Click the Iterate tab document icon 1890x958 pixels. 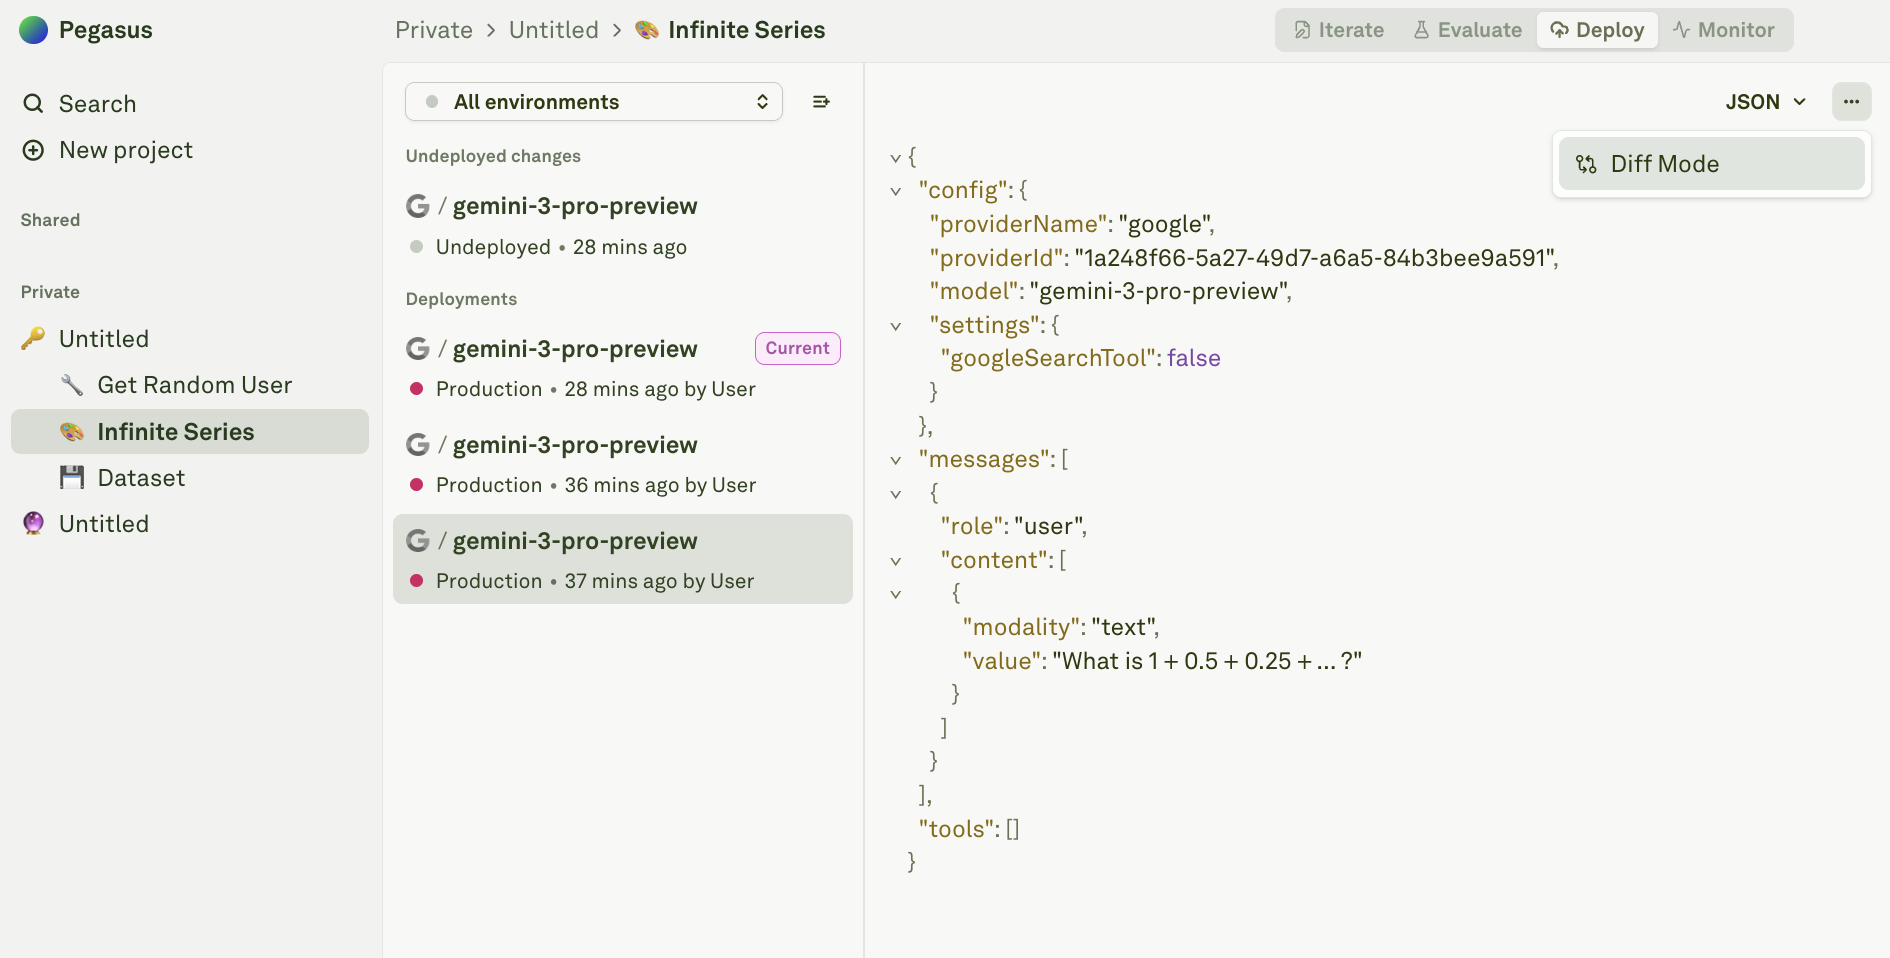pyautogui.click(x=1302, y=30)
